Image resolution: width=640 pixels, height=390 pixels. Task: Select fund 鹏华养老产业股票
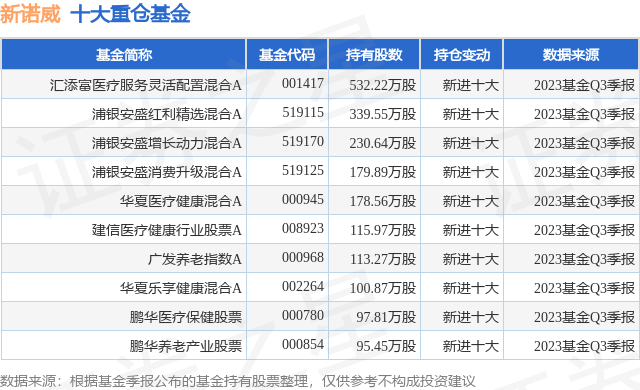click(186, 346)
